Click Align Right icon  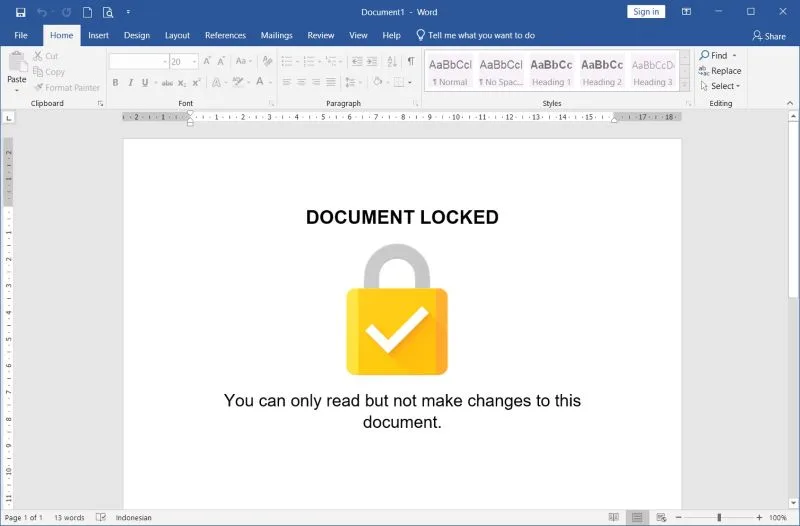tap(316, 82)
